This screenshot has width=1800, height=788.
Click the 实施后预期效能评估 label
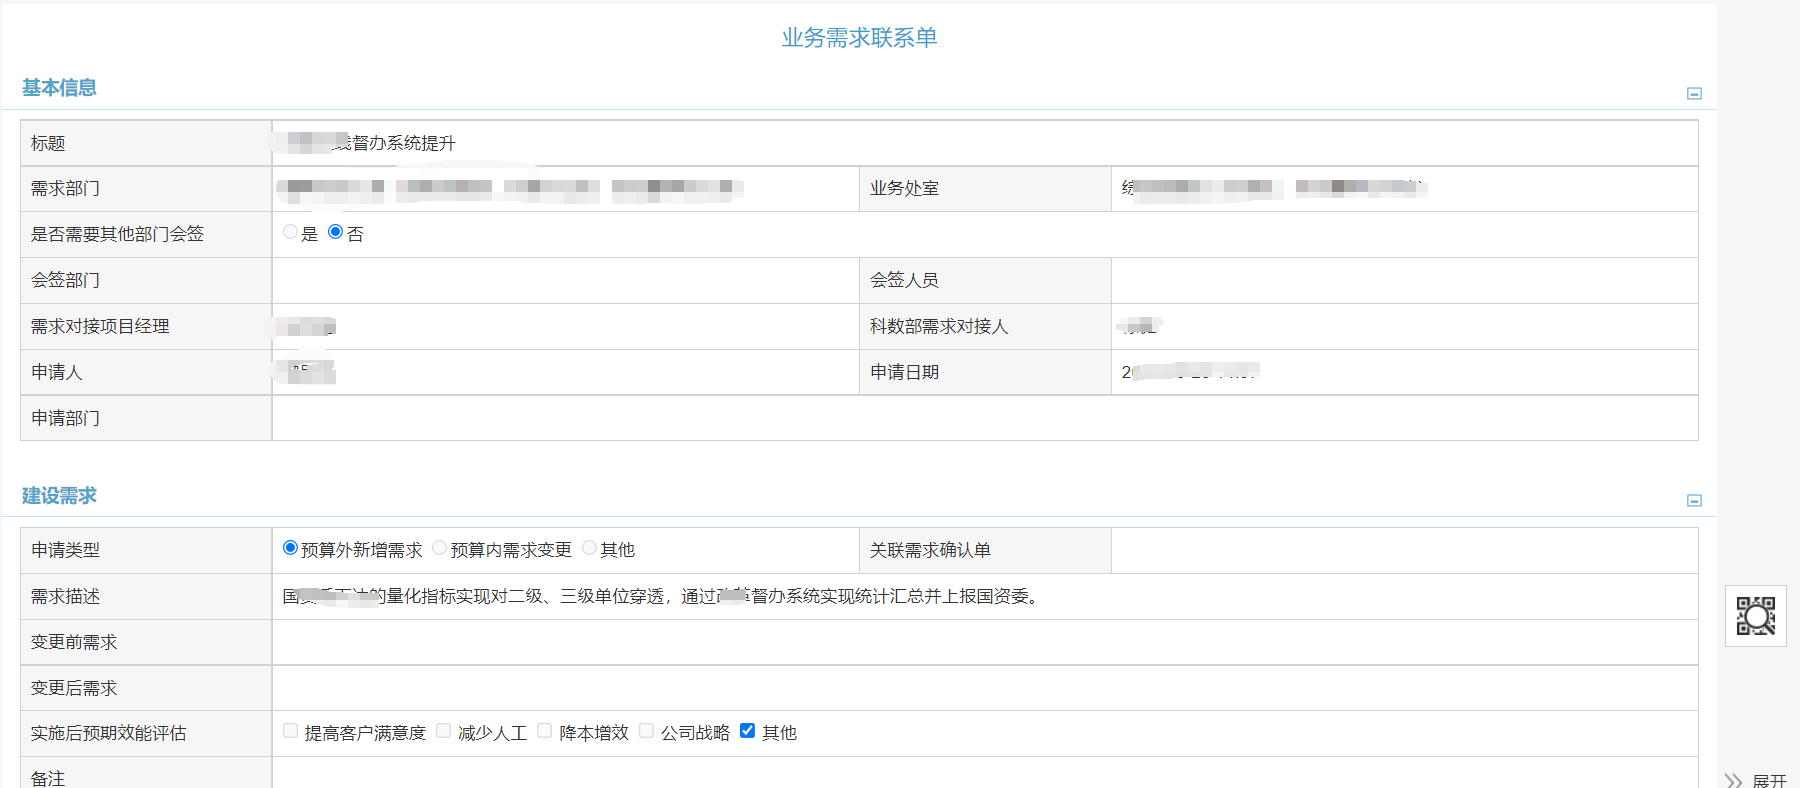108,733
